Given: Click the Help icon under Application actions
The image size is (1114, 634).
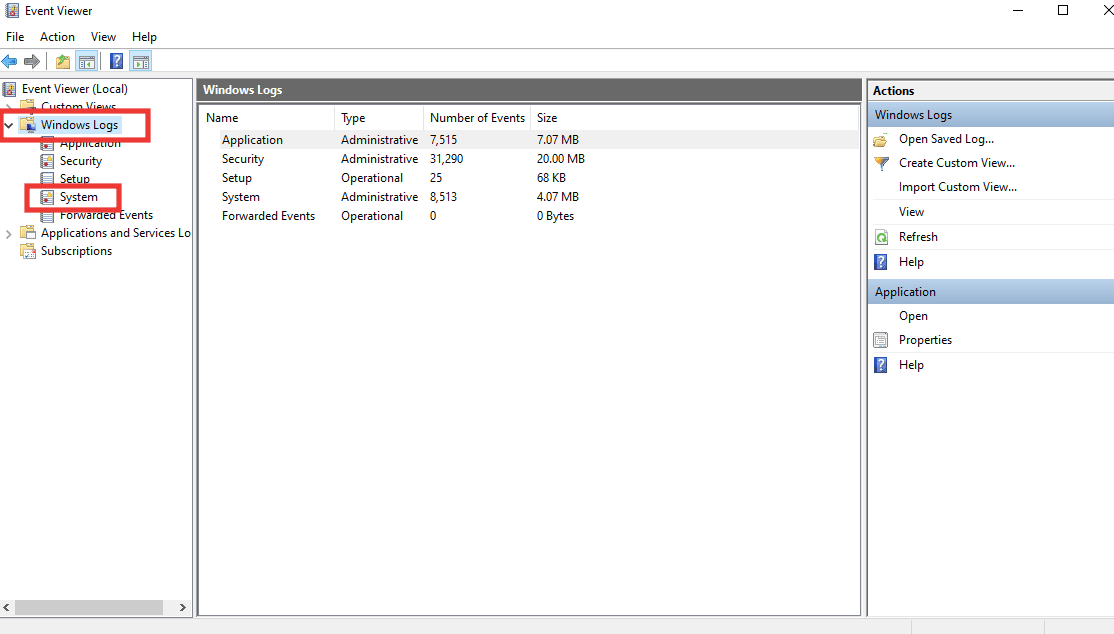Looking at the screenshot, I should click(x=880, y=364).
